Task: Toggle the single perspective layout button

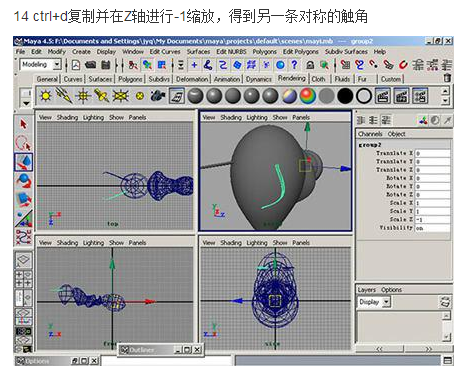Action: point(23,260)
